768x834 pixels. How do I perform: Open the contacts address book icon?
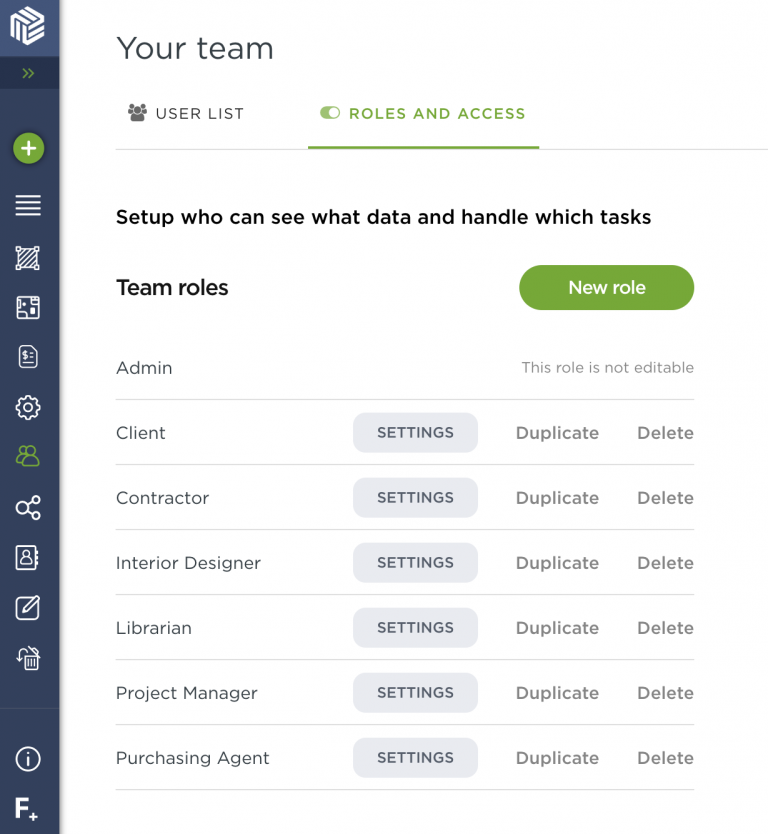28,558
